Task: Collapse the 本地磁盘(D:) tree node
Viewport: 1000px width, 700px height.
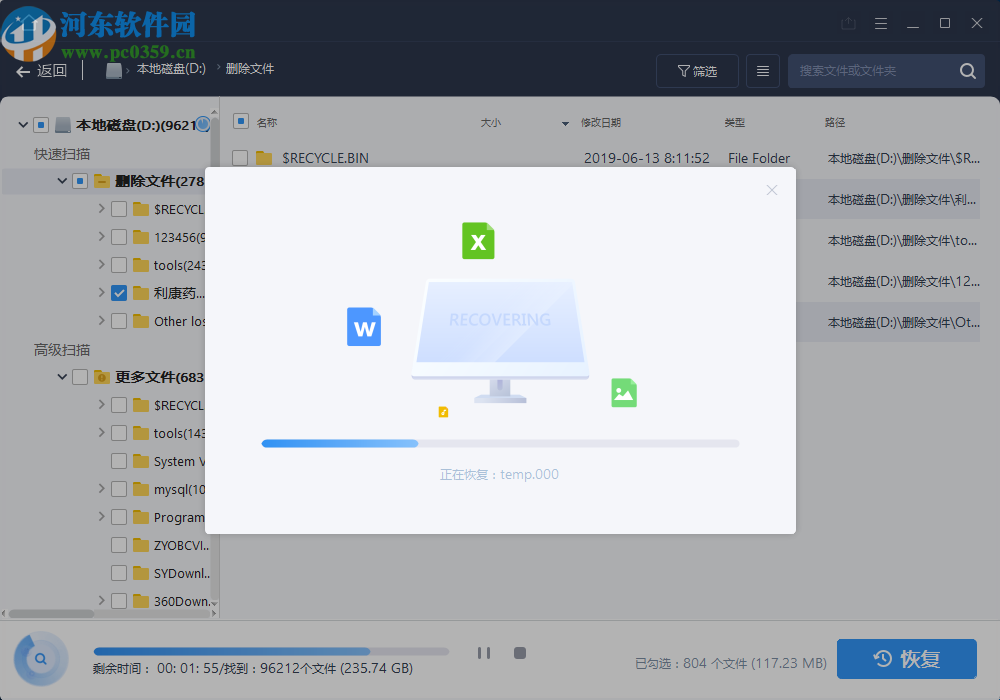Action: point(22,124)
